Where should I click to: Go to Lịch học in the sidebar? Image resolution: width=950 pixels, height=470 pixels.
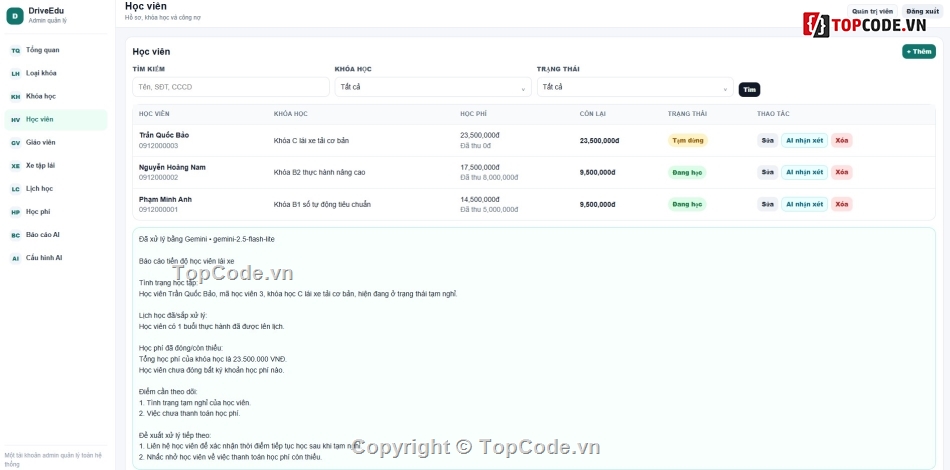[x=56, y=188]
